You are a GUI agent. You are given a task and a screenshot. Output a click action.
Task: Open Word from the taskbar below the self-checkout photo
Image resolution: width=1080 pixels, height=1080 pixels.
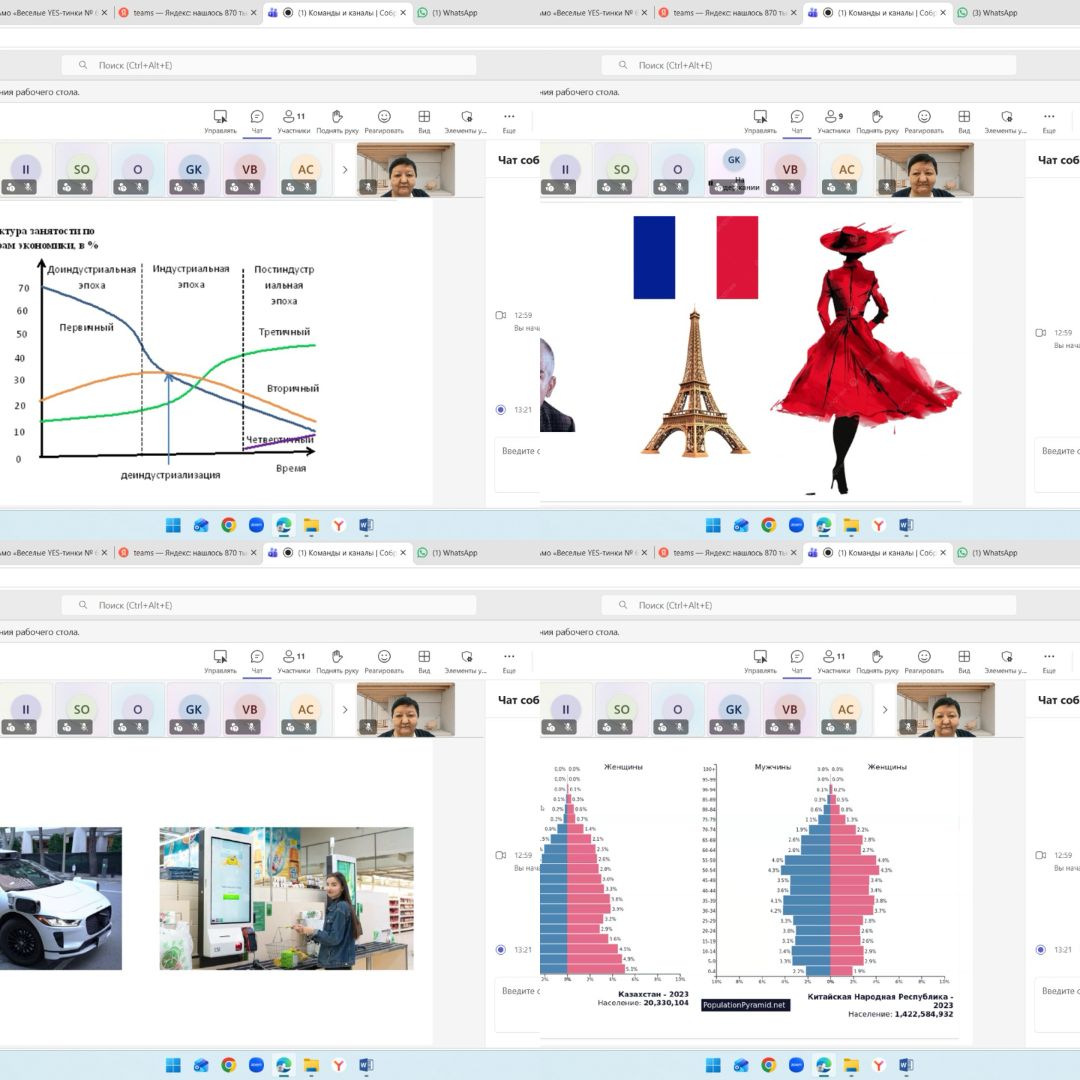click(x=366, y=1066)
